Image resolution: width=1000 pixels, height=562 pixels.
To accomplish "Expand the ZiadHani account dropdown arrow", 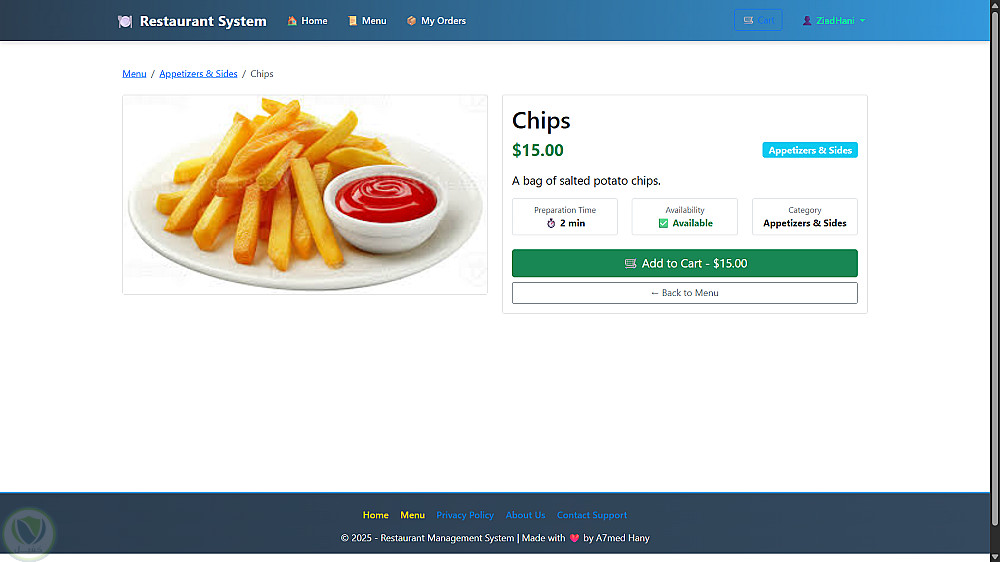I will click(x=862, y=20).
